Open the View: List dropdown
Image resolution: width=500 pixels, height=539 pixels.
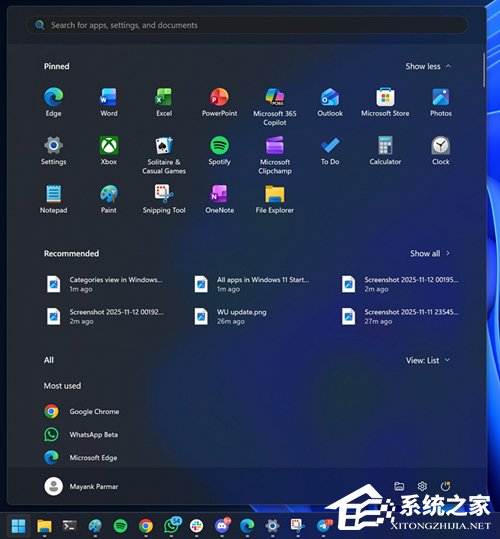[428, 360]
